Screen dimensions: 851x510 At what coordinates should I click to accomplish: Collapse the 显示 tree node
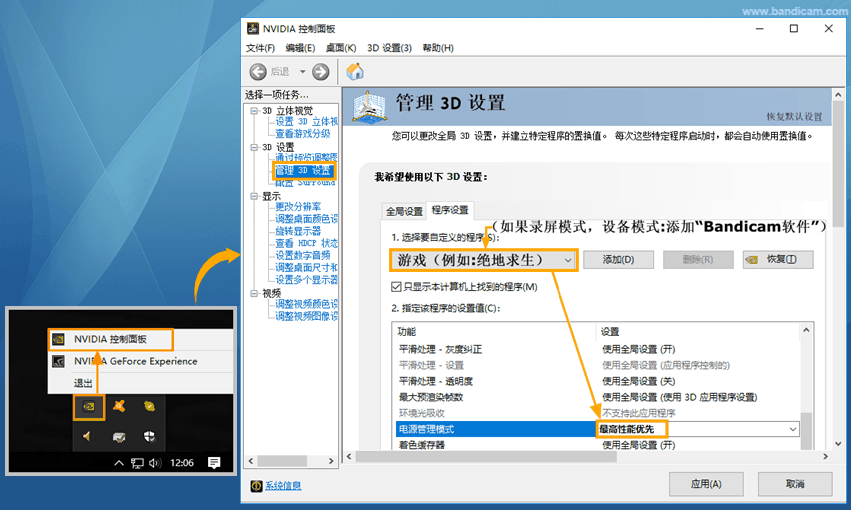tap(254, 196)
